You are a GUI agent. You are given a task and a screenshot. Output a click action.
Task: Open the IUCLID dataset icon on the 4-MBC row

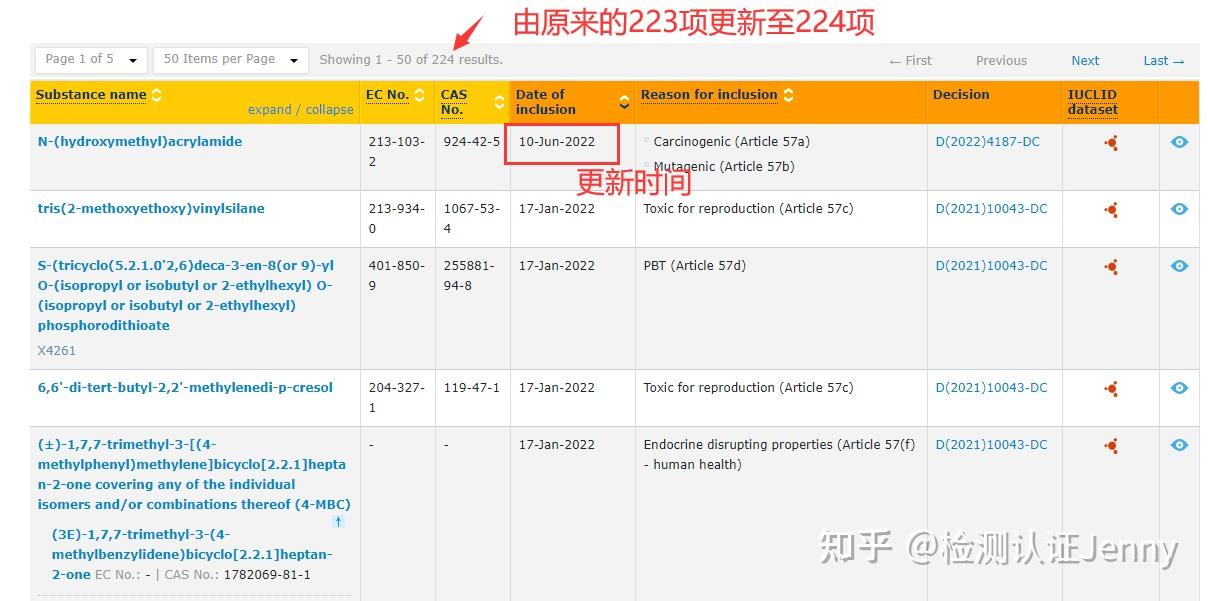(x=1110, y=445)
